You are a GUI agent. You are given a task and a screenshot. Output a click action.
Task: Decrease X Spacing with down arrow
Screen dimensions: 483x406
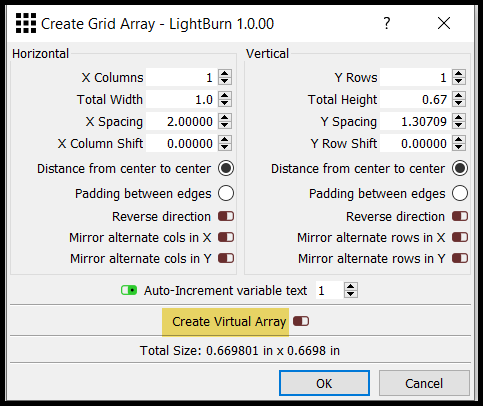[225, 125]
